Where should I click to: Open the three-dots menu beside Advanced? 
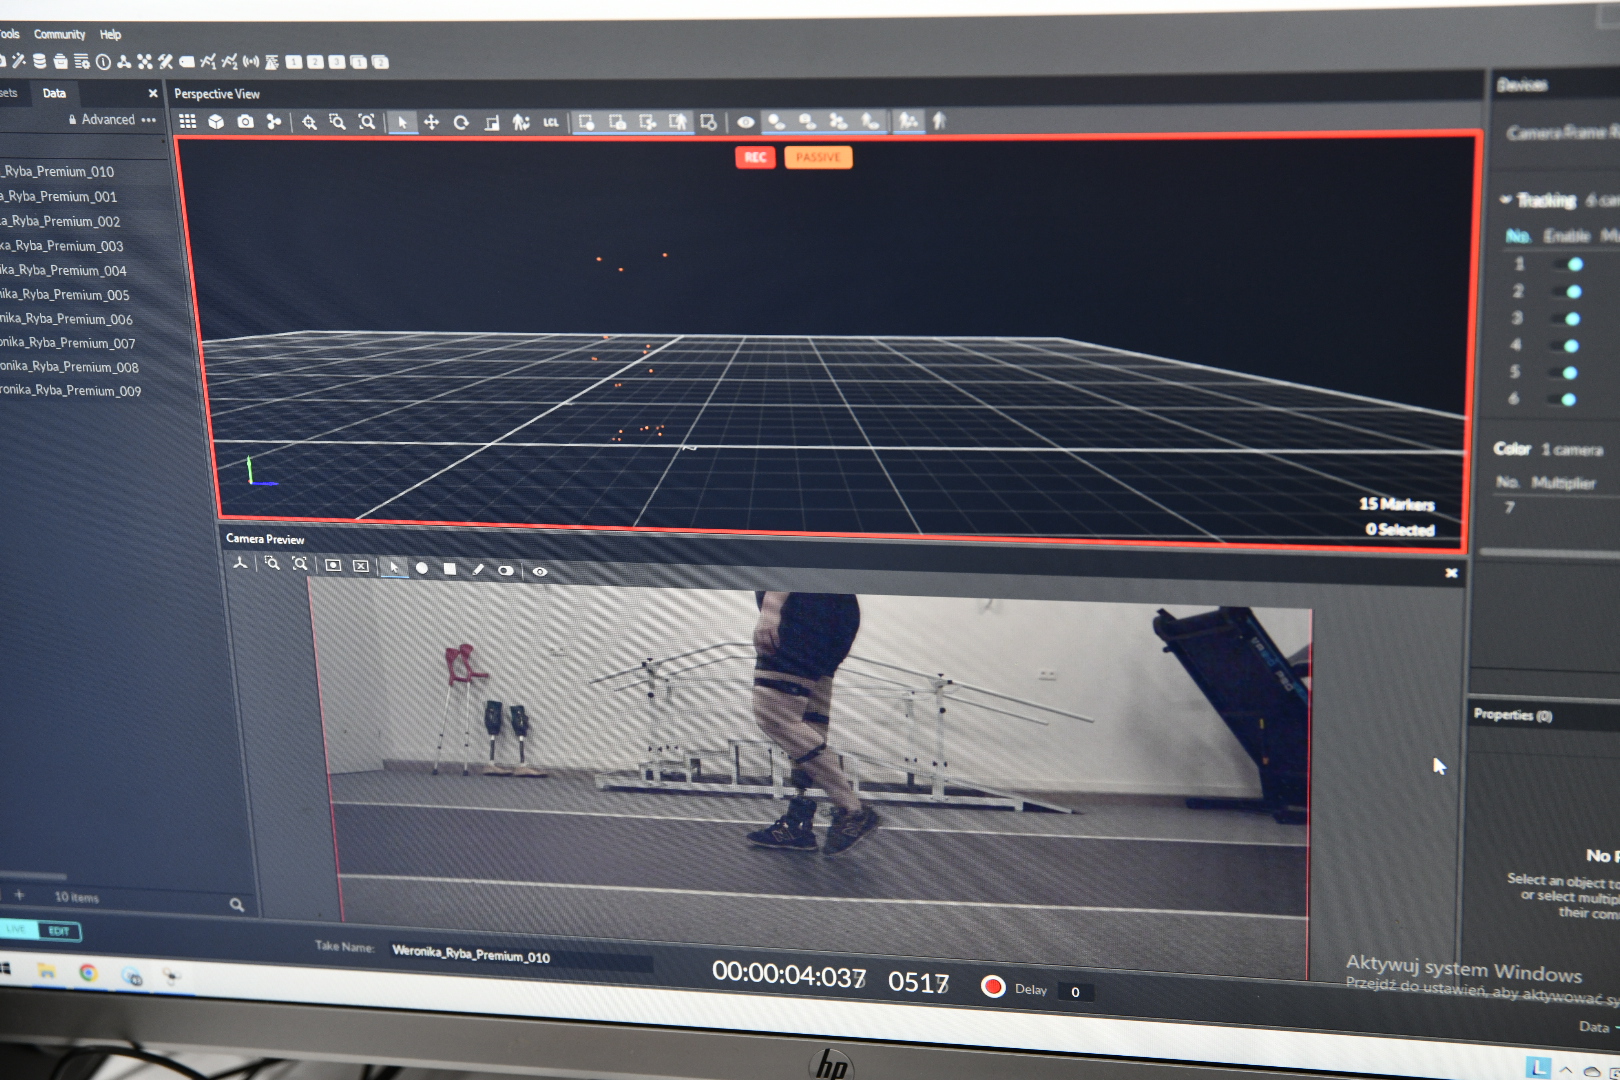[149, 119]
